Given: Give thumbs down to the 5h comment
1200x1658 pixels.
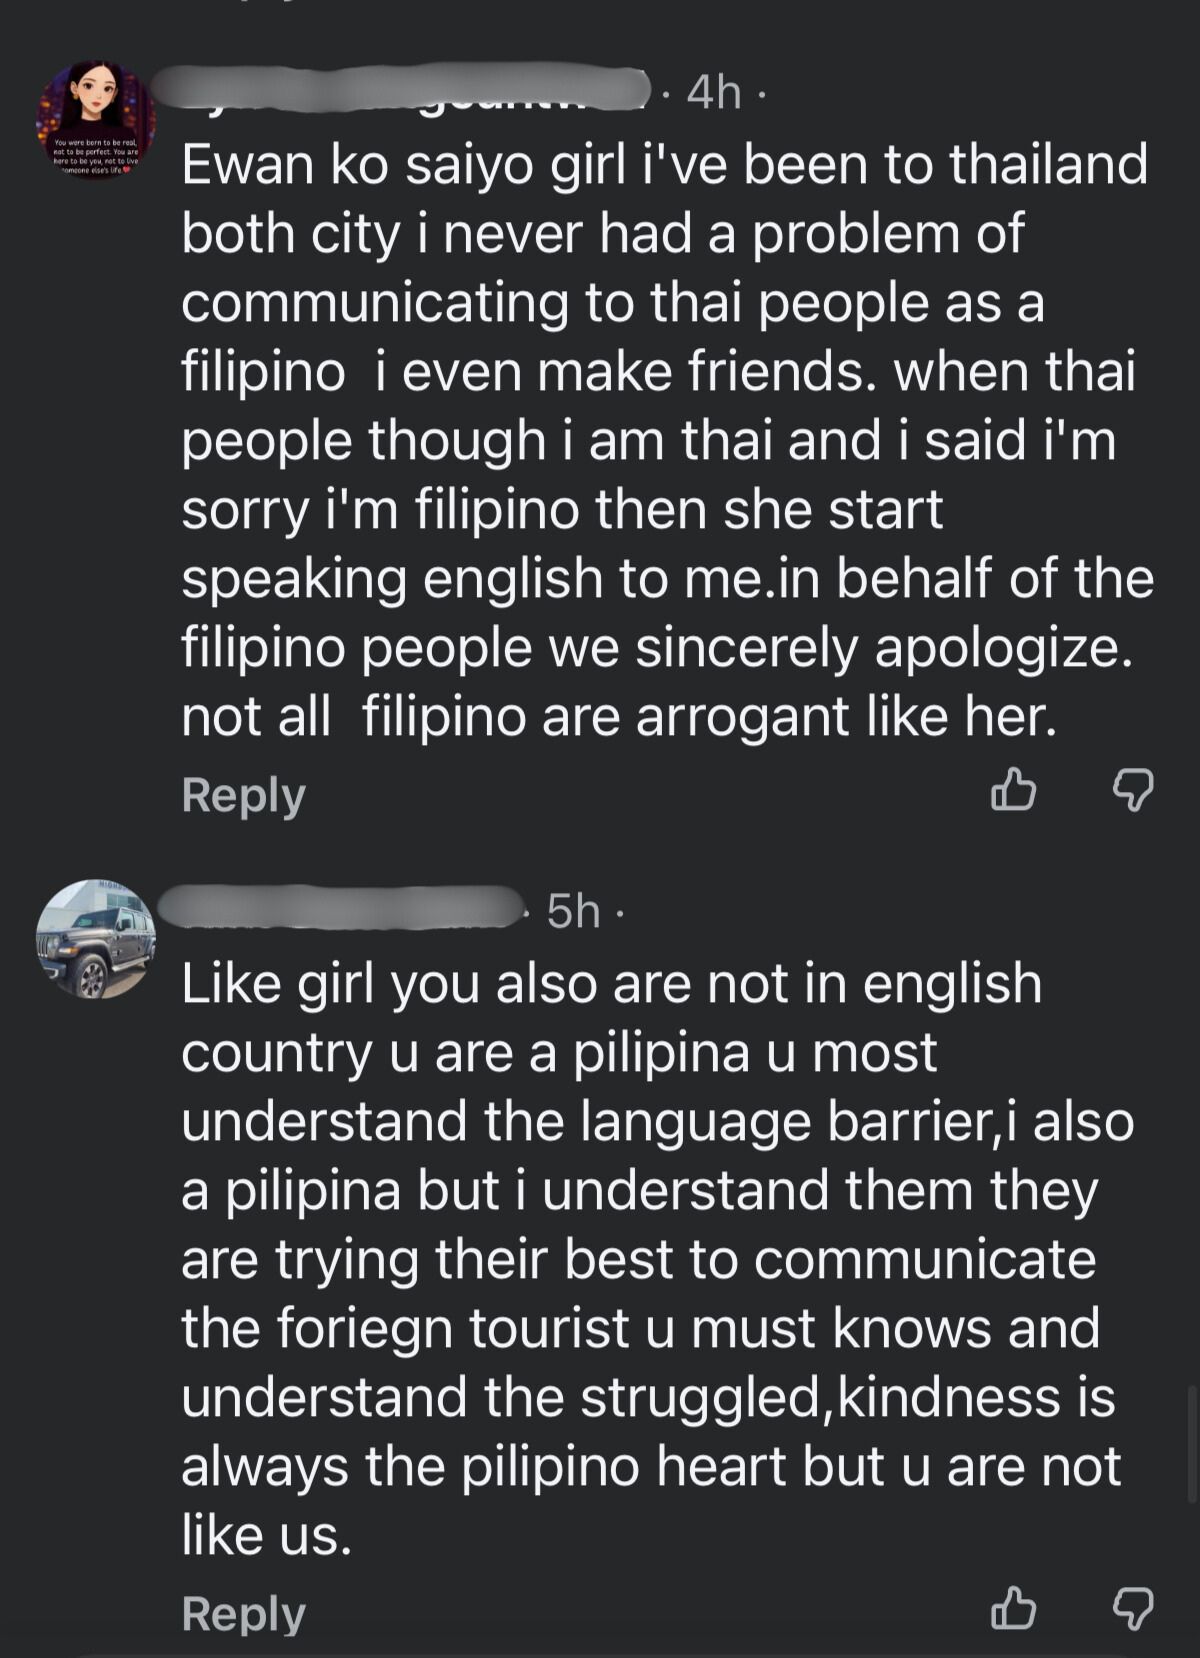Looking at the screenshot, I should pos(1133,1609).
